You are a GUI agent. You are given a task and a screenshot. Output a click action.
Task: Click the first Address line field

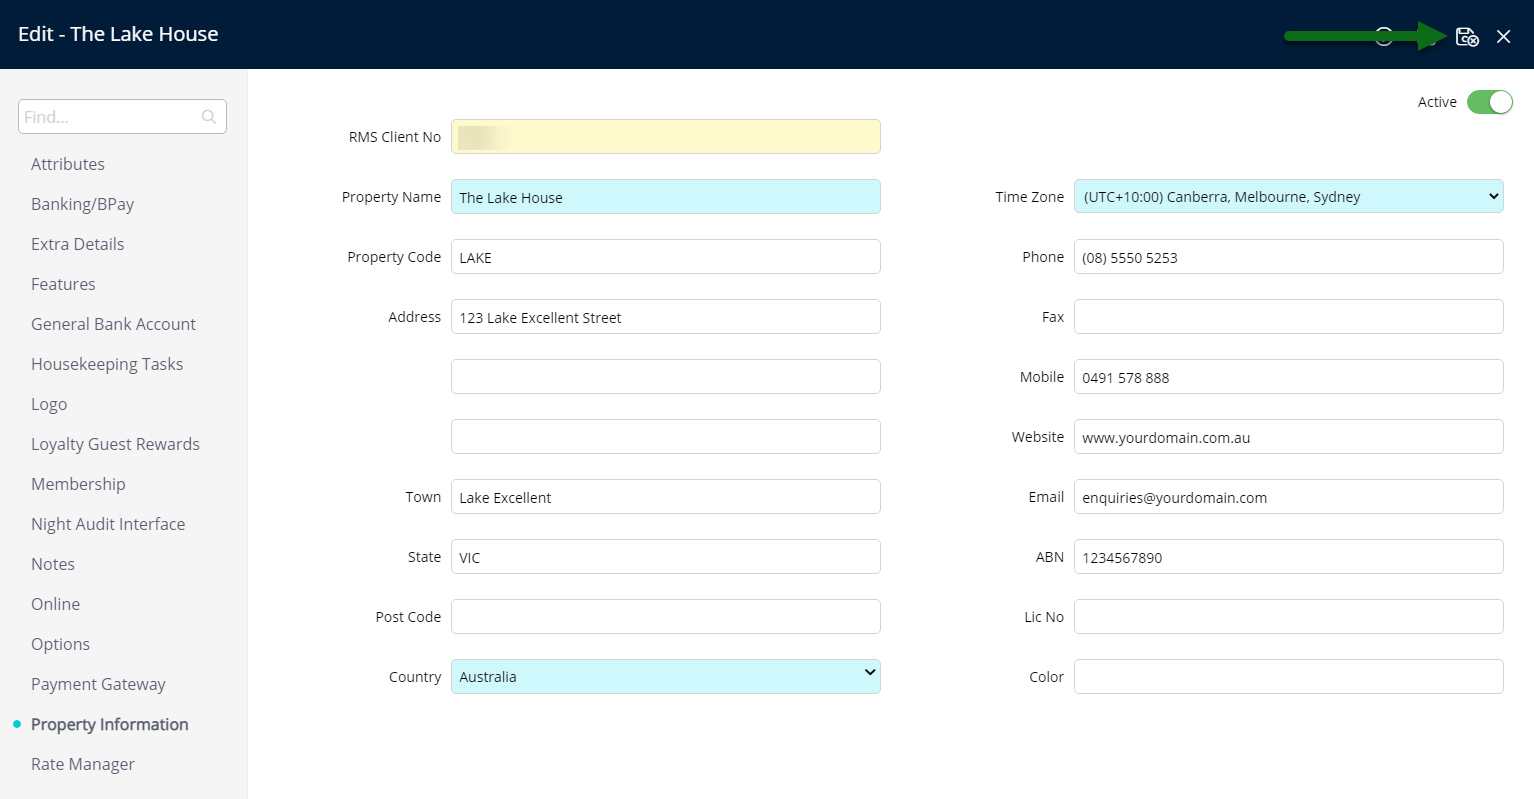[x=666, y=317]
